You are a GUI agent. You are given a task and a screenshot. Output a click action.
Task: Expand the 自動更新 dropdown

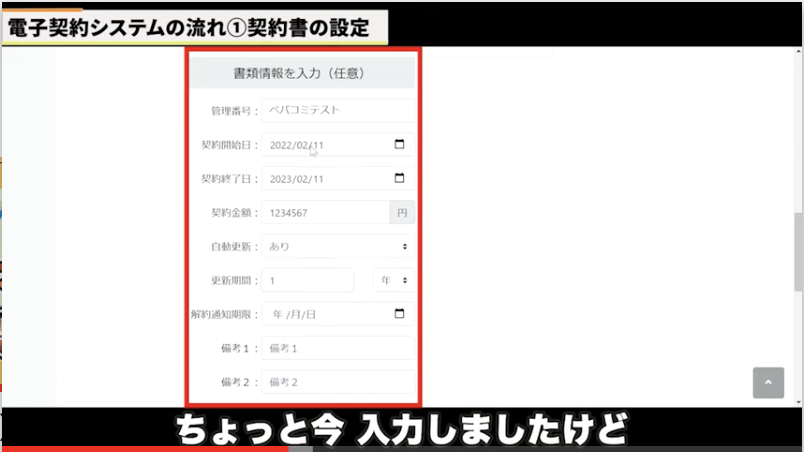click(338, 246)
